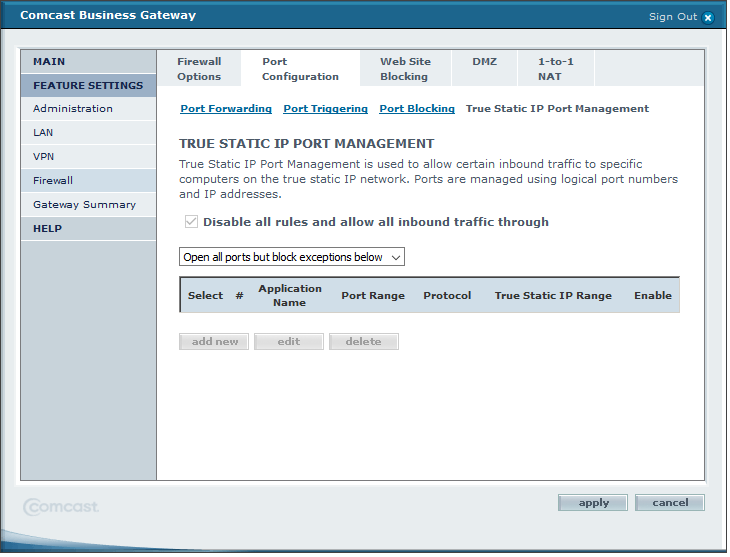Click the Port Range column header

374,297
